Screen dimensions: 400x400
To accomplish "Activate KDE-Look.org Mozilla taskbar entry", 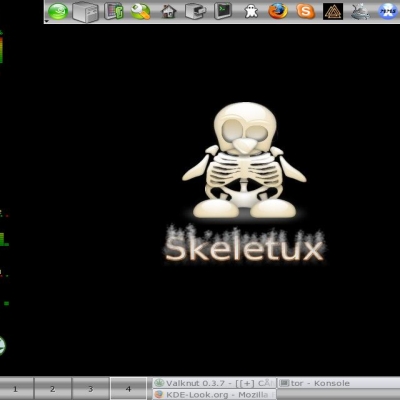I will point(214,395).
